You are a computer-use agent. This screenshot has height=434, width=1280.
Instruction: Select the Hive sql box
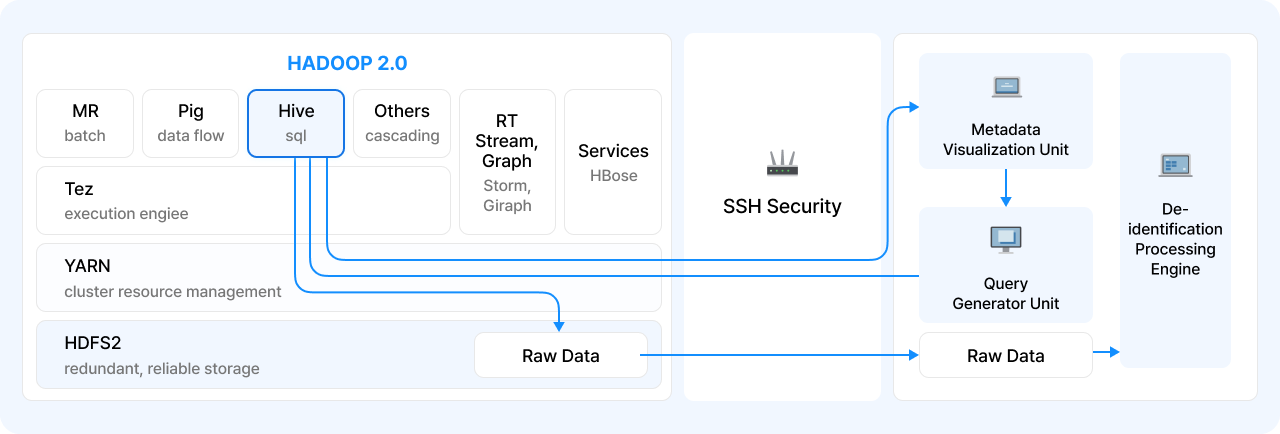coord(296,123)
